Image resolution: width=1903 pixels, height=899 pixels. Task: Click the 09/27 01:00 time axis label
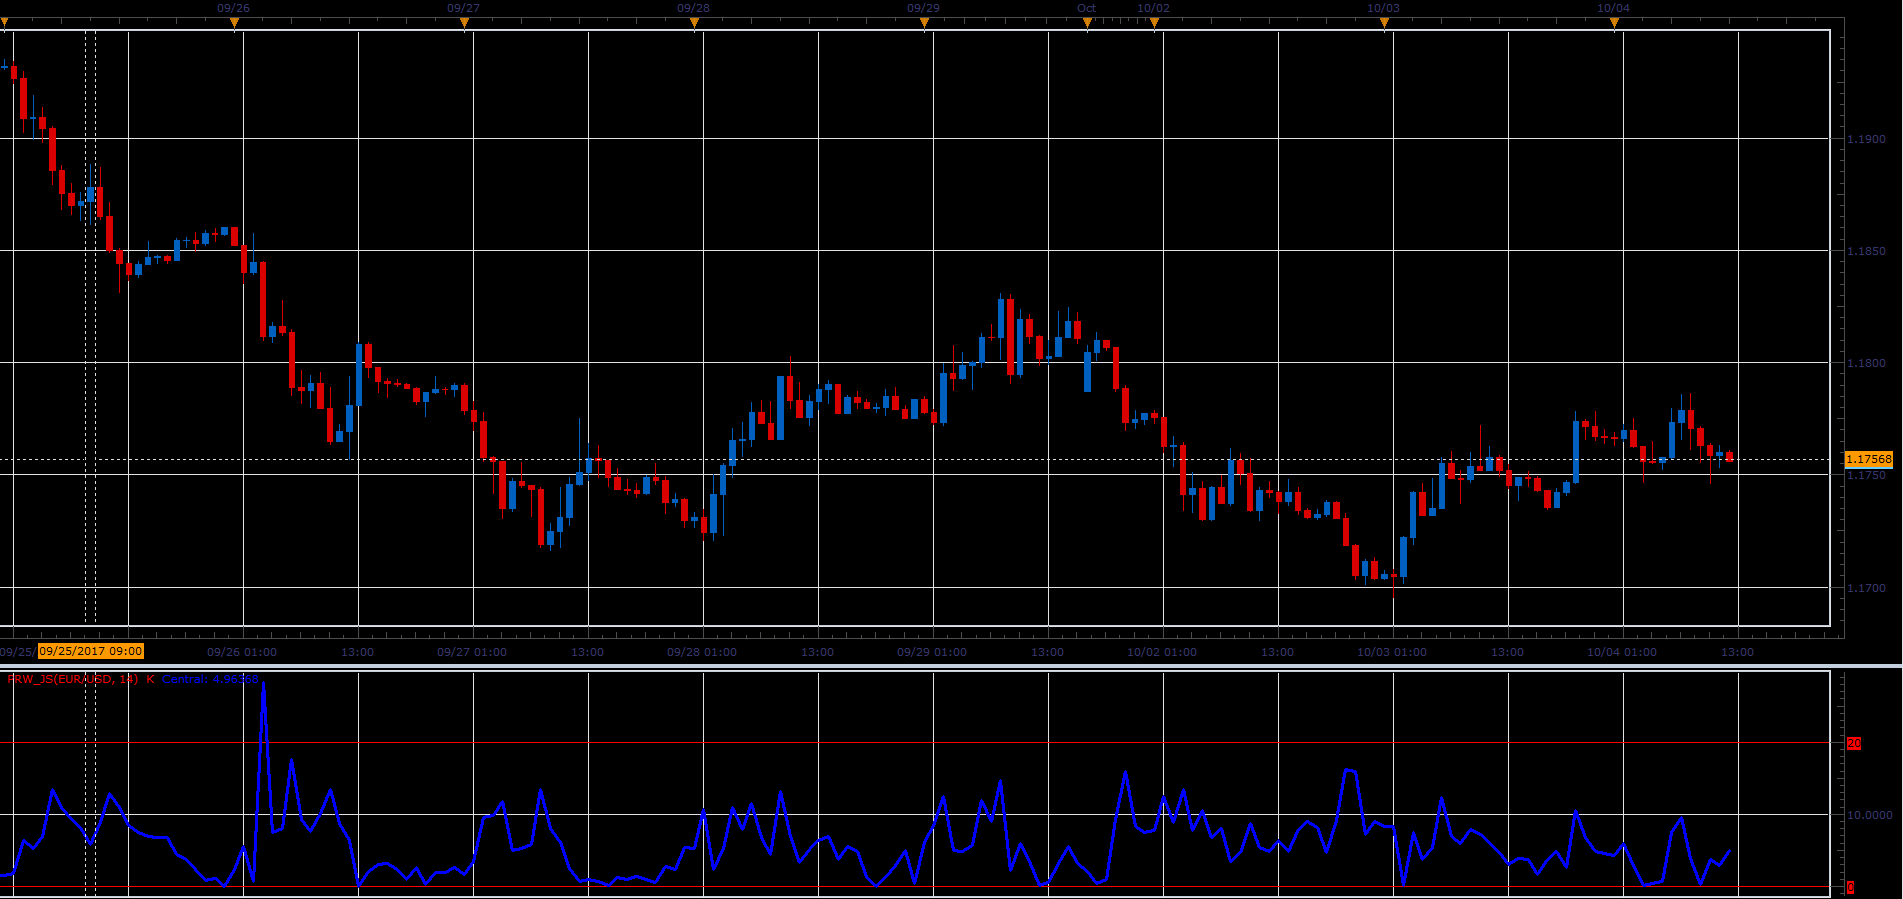(x=472, y=652)
